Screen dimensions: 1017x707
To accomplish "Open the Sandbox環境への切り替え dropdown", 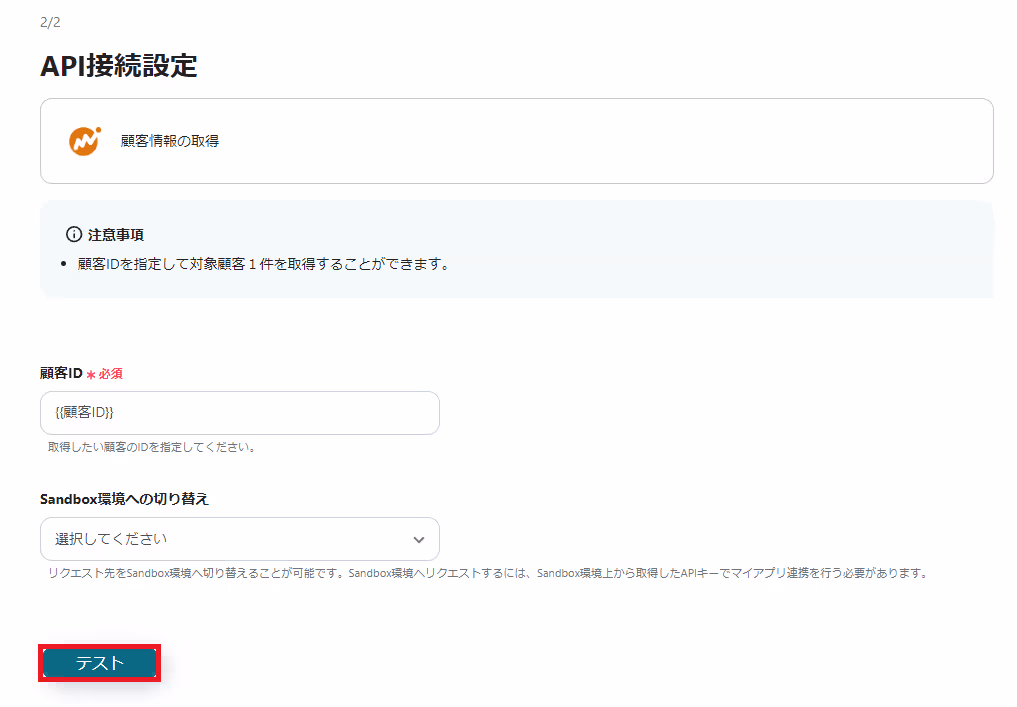I will tap(240, 539).
